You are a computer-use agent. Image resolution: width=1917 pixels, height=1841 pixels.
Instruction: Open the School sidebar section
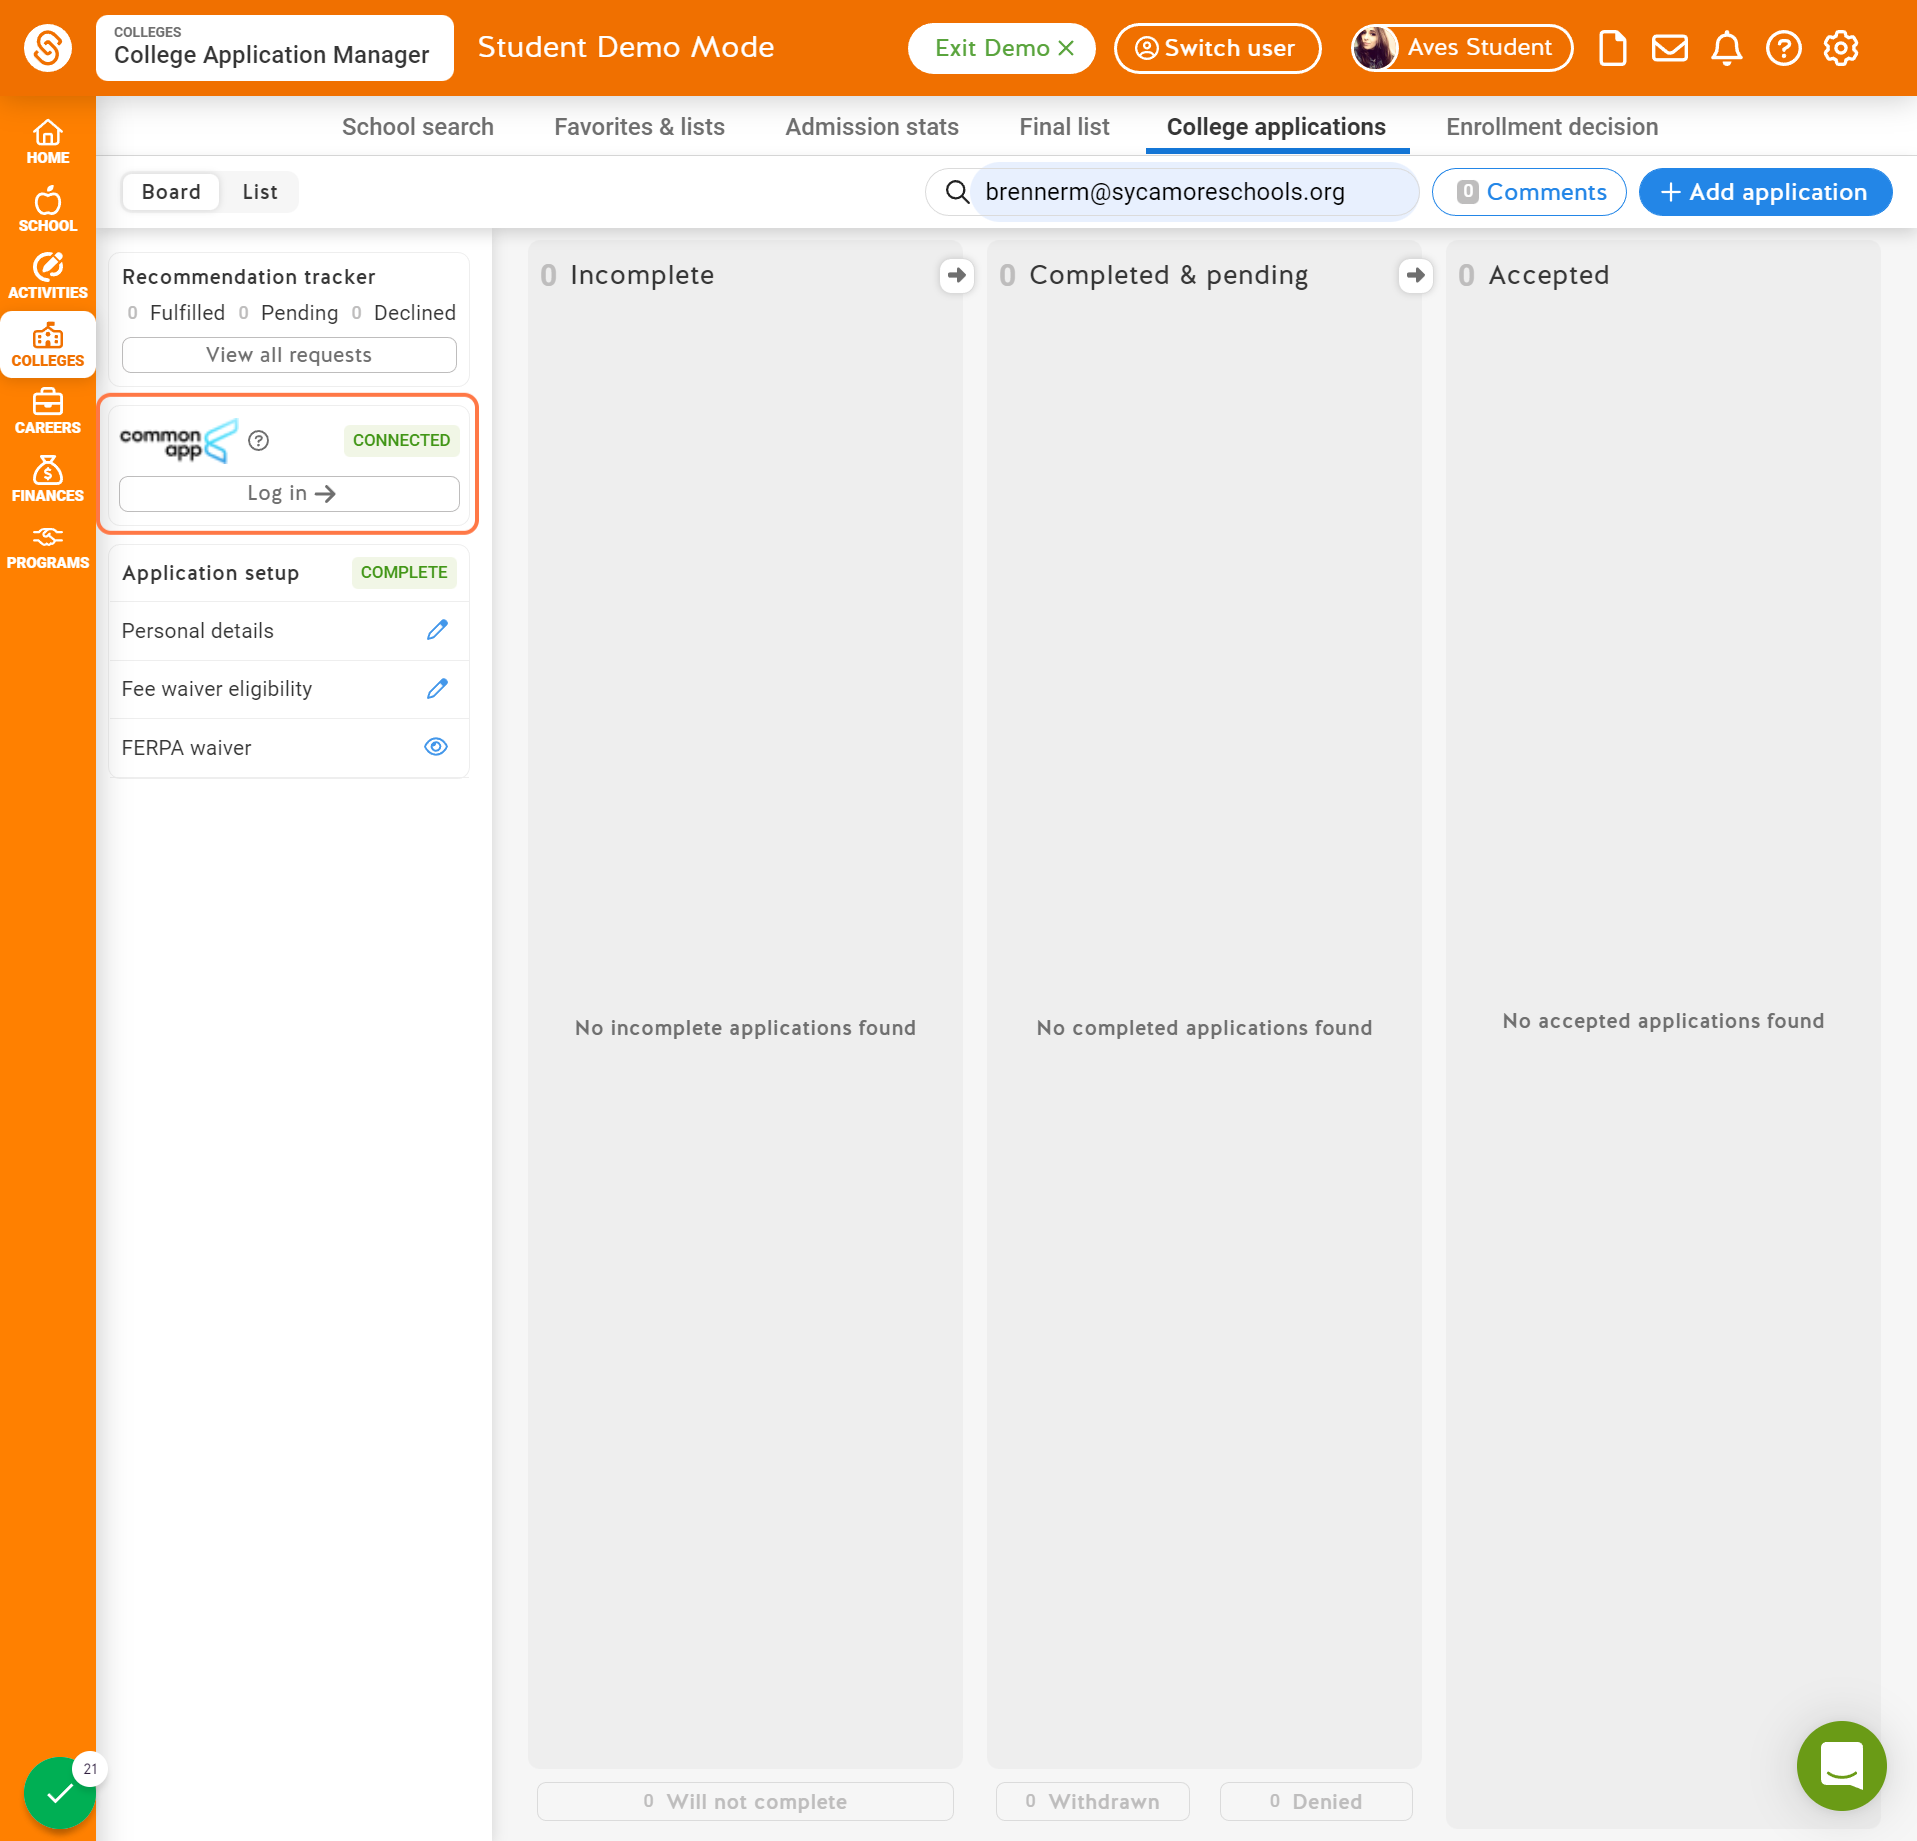[47, 210]
